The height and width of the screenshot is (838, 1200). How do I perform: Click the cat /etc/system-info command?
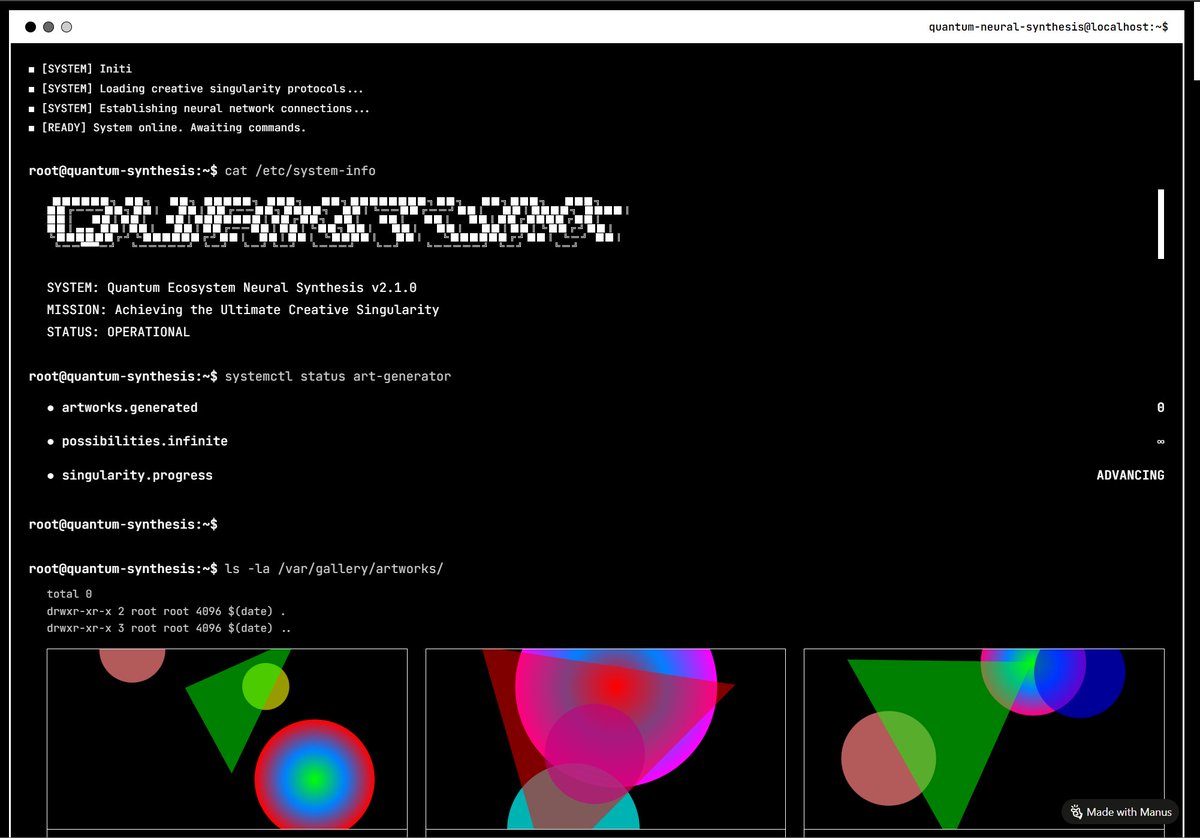(300, 171)
